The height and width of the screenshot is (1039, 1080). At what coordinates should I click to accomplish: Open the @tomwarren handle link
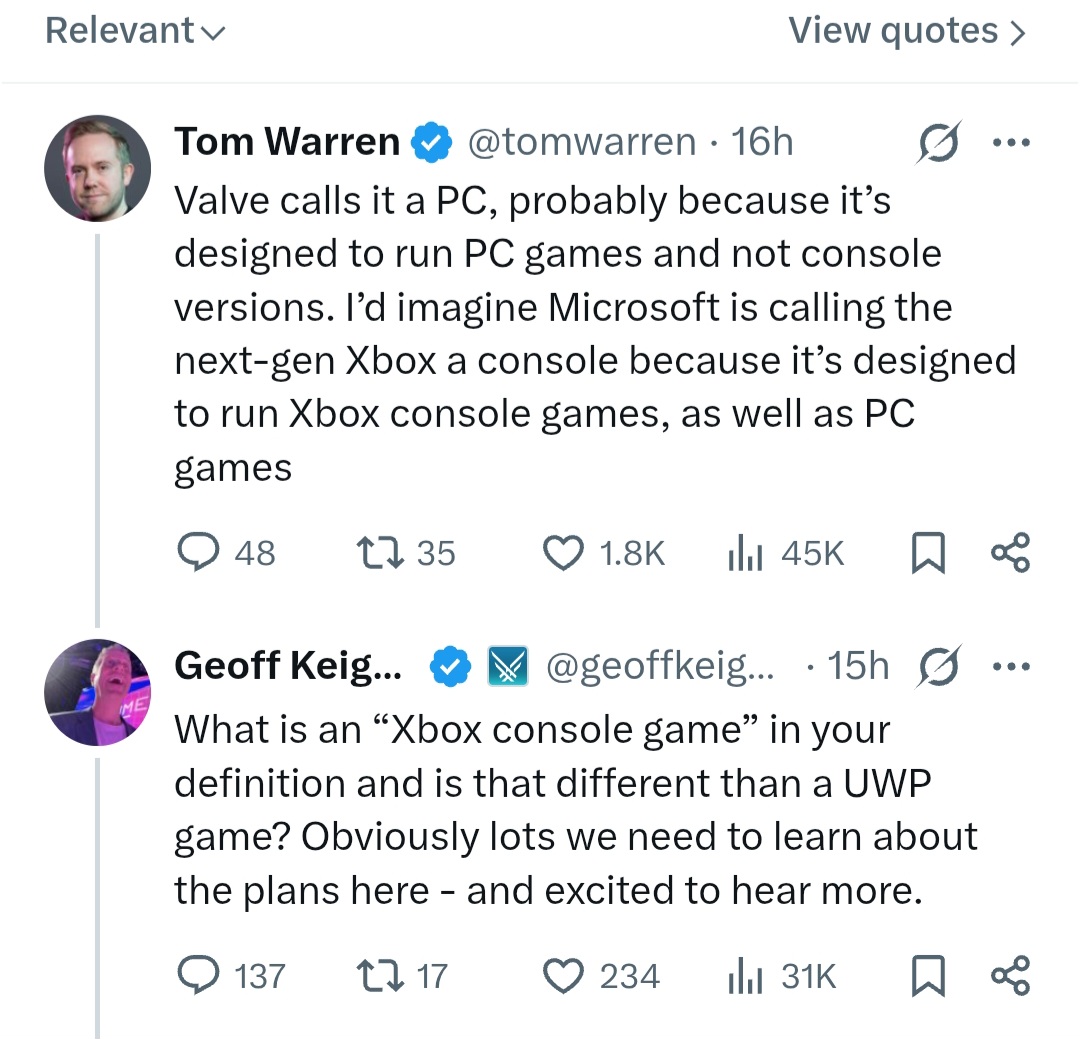581,142
